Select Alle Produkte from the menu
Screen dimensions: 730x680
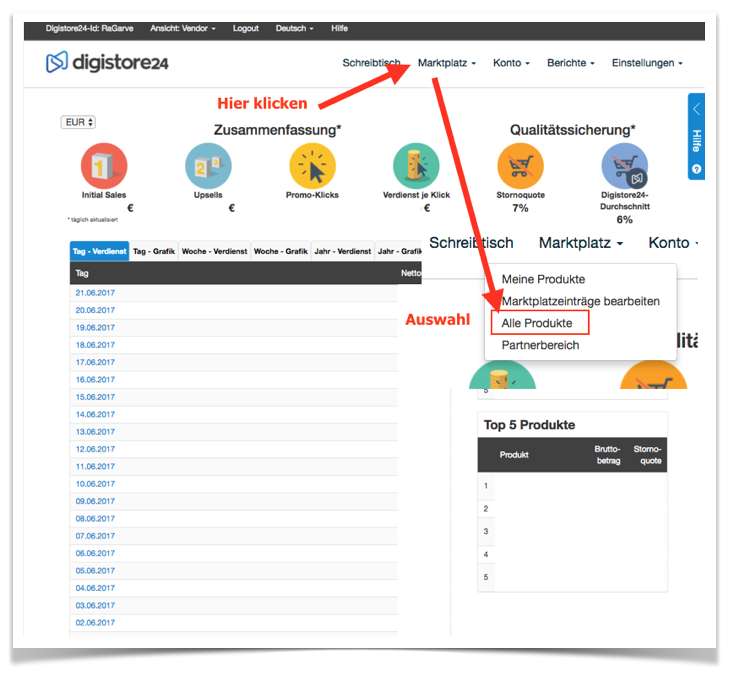[537, 323]
